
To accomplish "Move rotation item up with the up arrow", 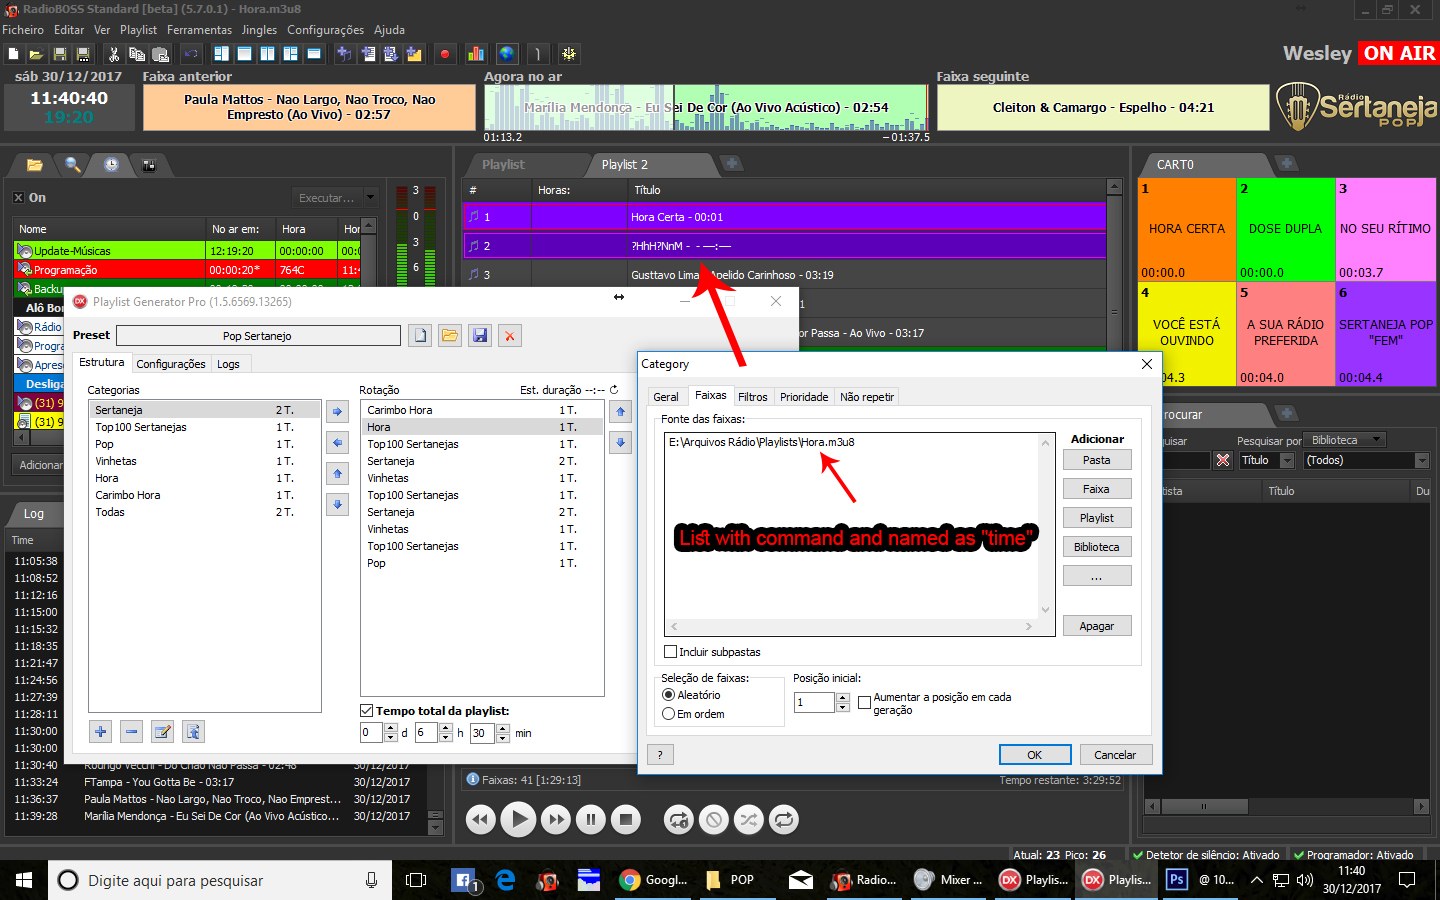I will (621, 411).
